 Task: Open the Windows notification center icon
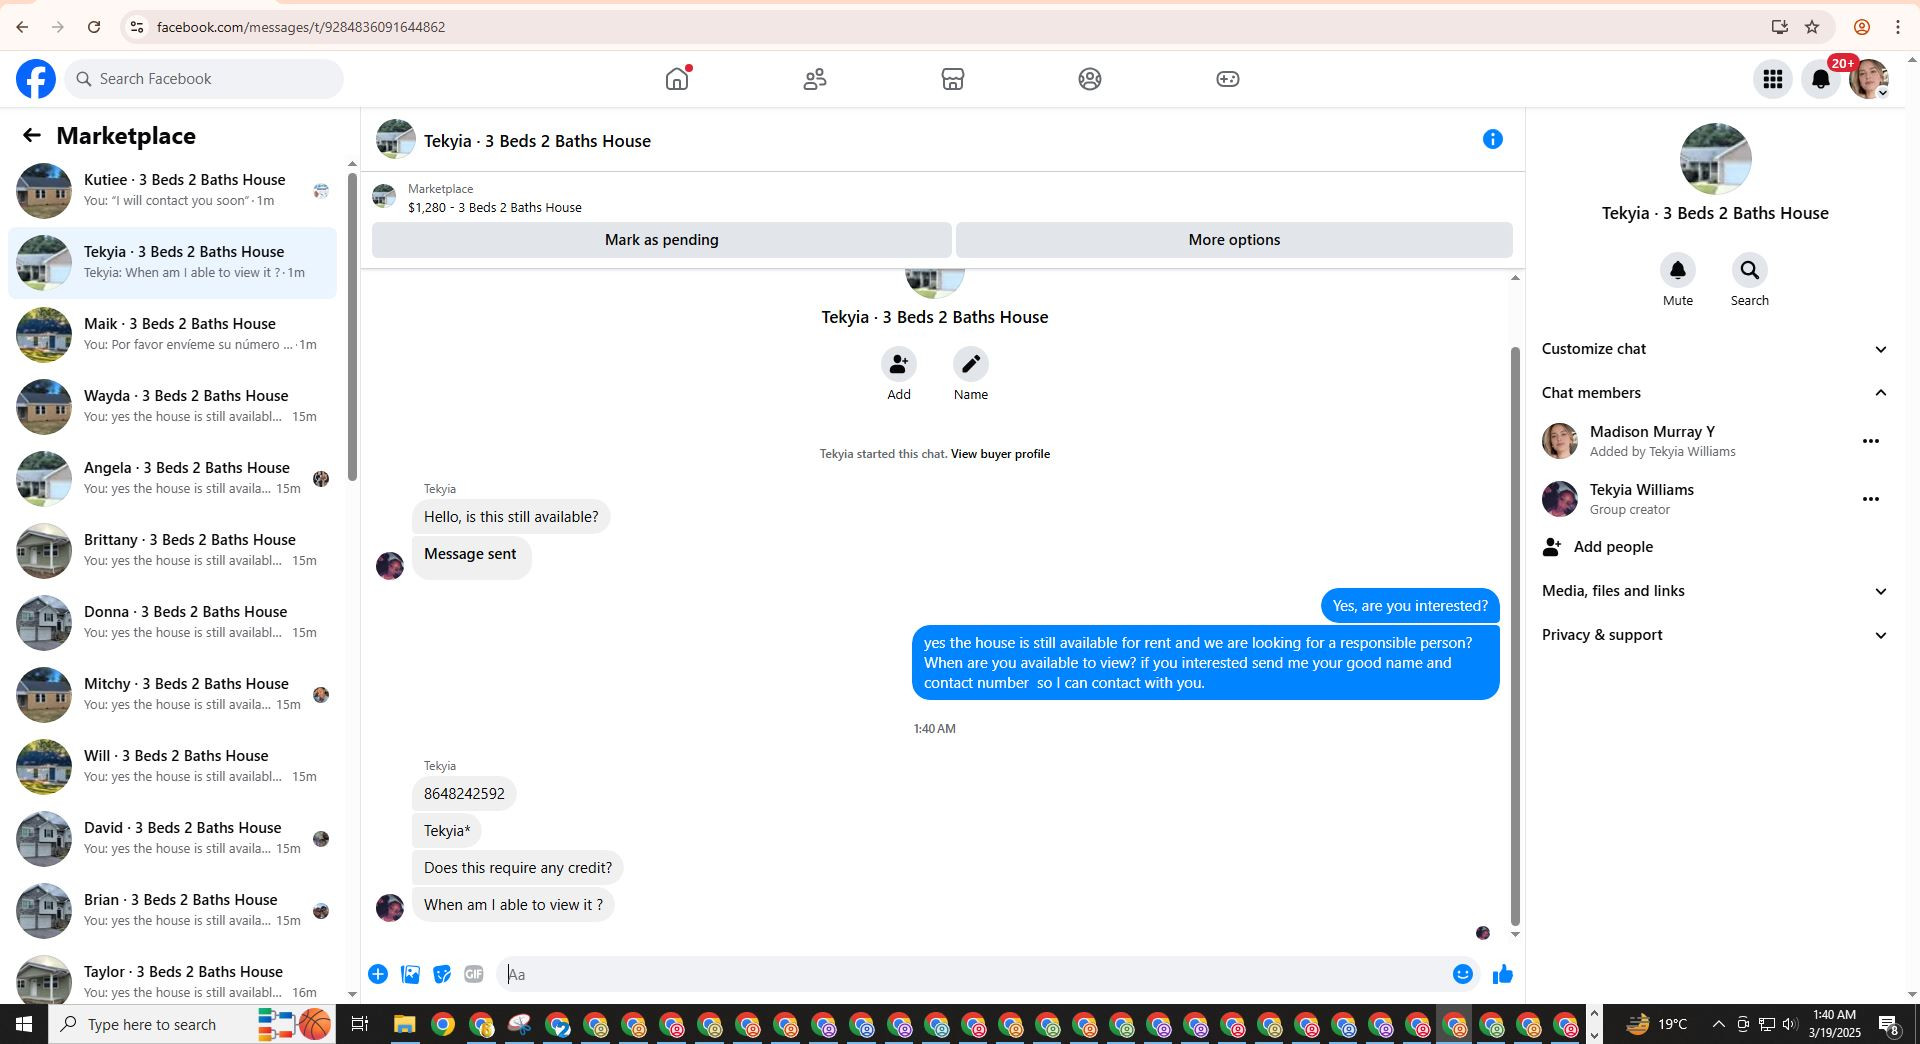(1889, 1024)
